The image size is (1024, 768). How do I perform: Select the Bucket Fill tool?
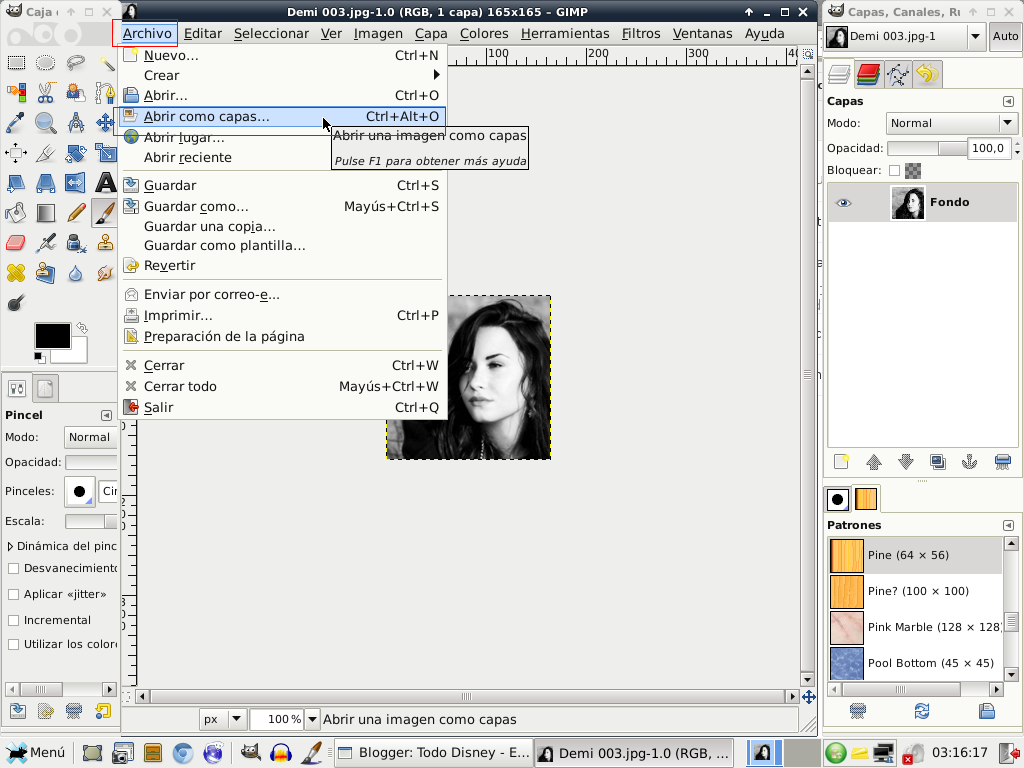[x=16, y=213]
